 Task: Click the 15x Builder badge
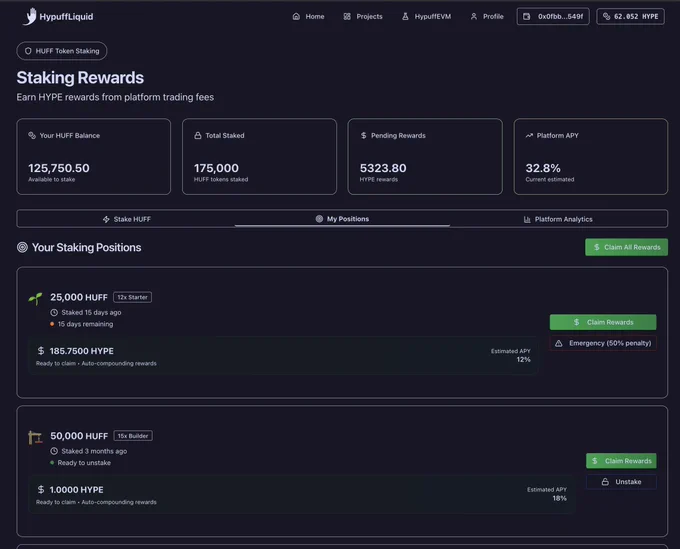point(133,436)
